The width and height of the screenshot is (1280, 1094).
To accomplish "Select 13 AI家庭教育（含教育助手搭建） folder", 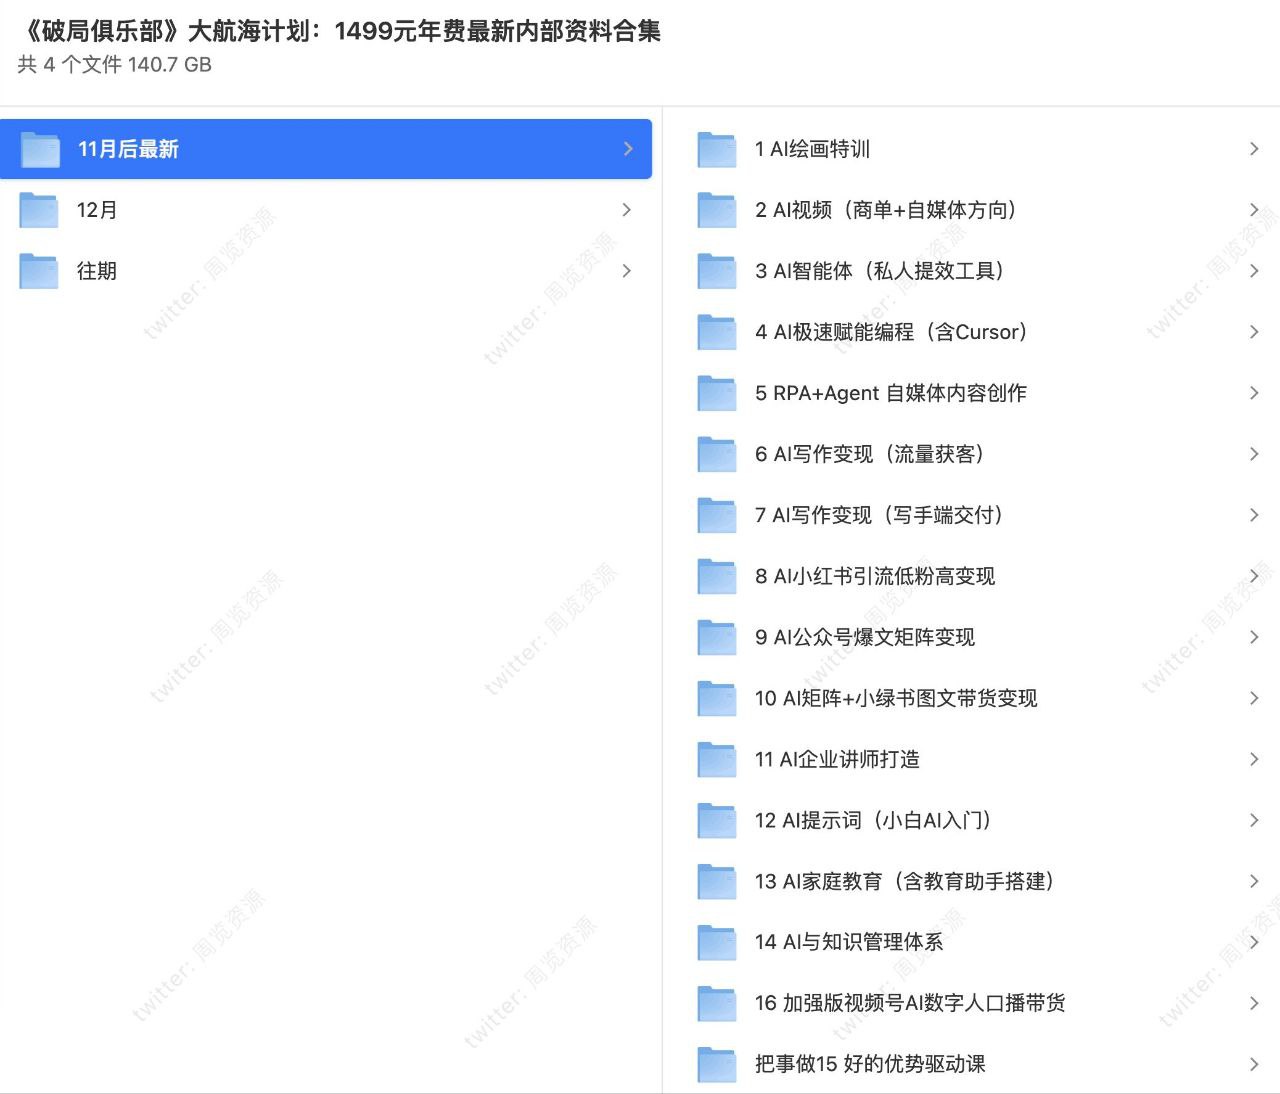I will tap(904, 881).
